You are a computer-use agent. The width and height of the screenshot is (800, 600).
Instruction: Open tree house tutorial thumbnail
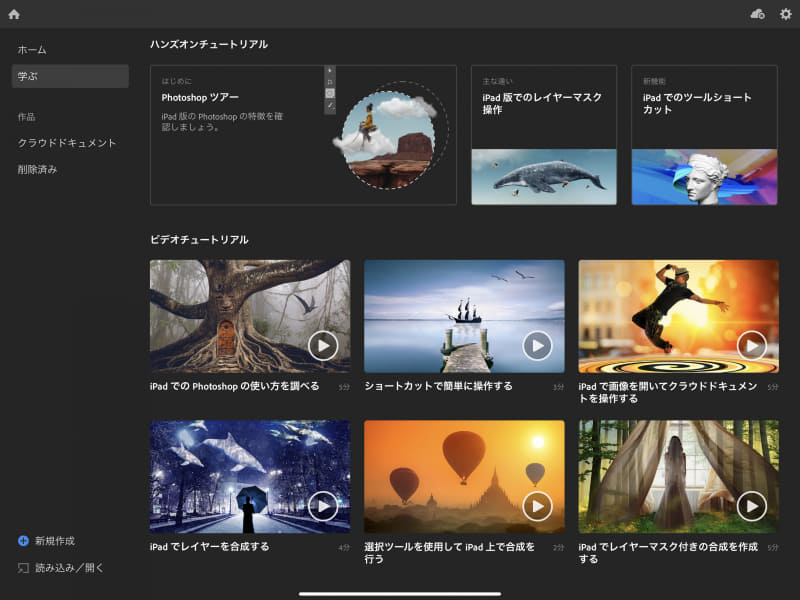[250, 316]
